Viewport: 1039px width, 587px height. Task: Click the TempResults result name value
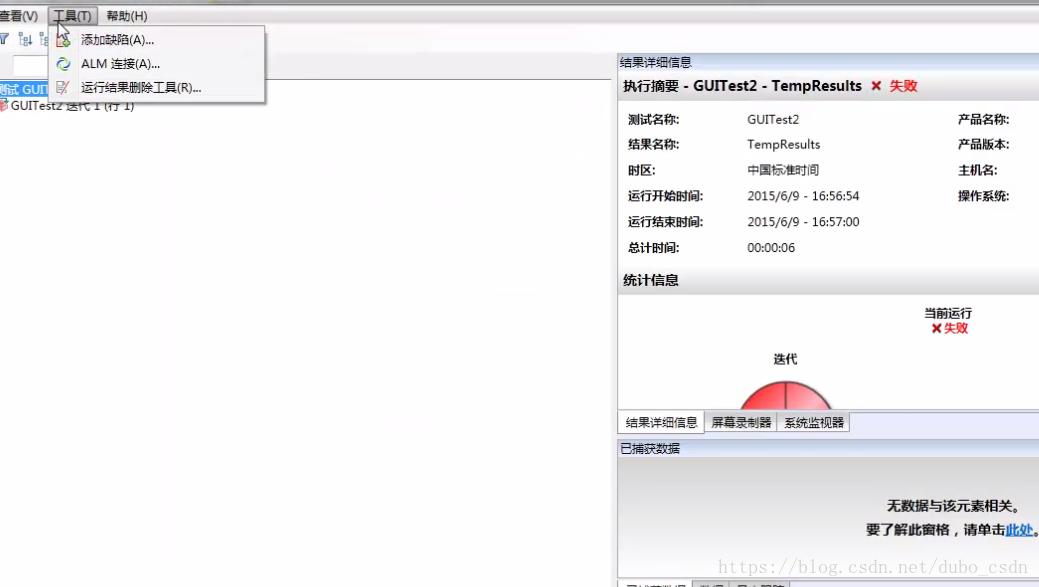pos(784,144)
